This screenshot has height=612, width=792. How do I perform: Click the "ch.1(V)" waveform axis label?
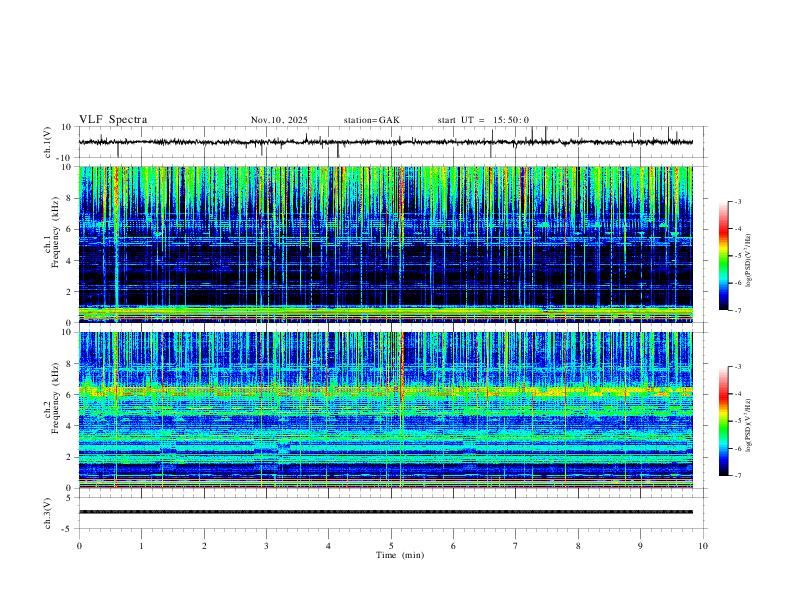click(x=48, y=142)
